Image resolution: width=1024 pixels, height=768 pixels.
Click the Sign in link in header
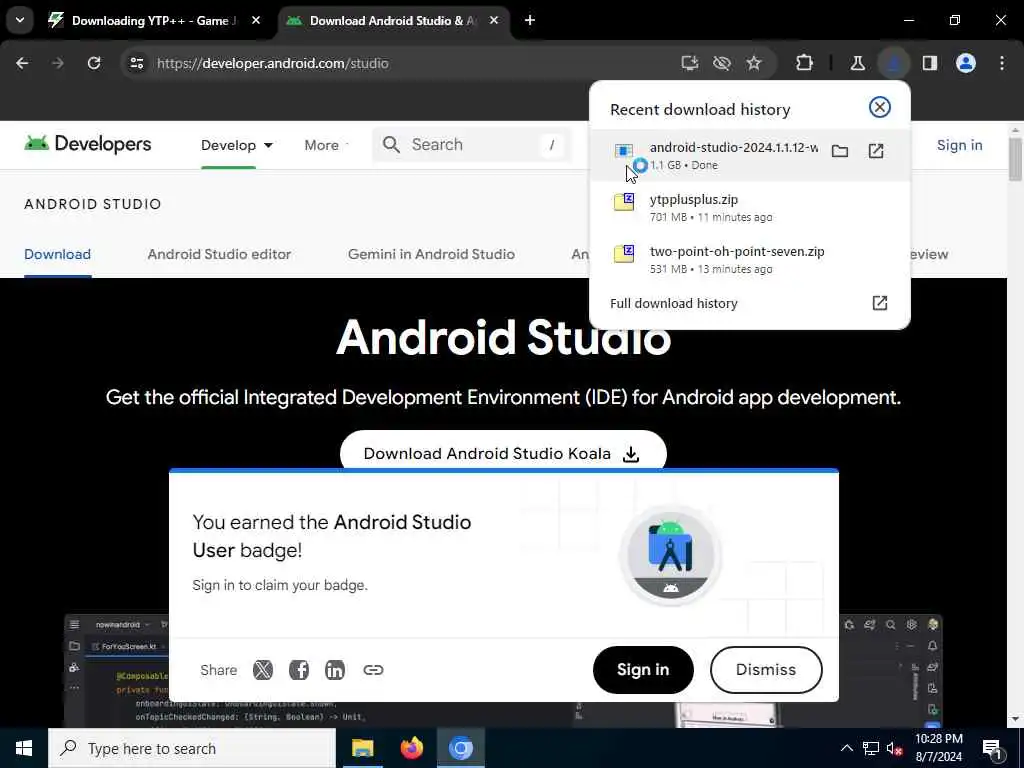pyautogui.click(x=959, y=145)
